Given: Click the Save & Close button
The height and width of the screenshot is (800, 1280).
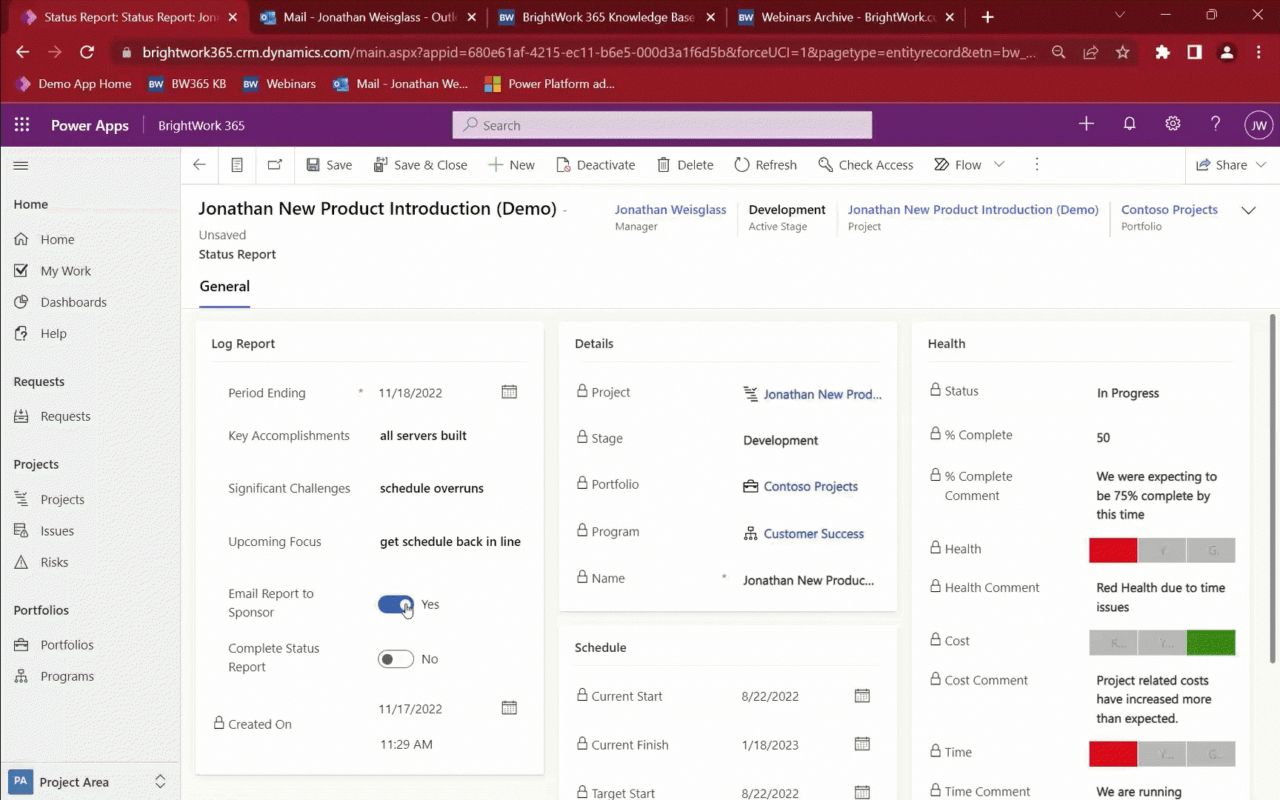Looking at the screenshot, I should pyautogui.click(x=420, y=164).
